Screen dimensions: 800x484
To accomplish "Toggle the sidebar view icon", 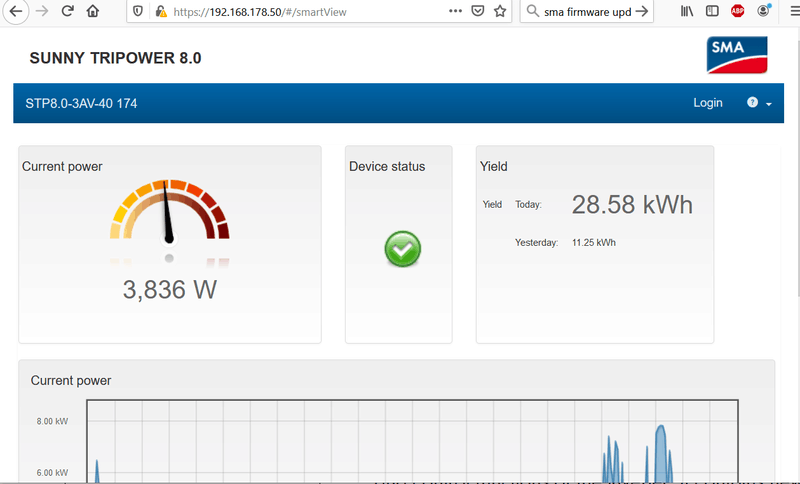I will pos(712,11).
